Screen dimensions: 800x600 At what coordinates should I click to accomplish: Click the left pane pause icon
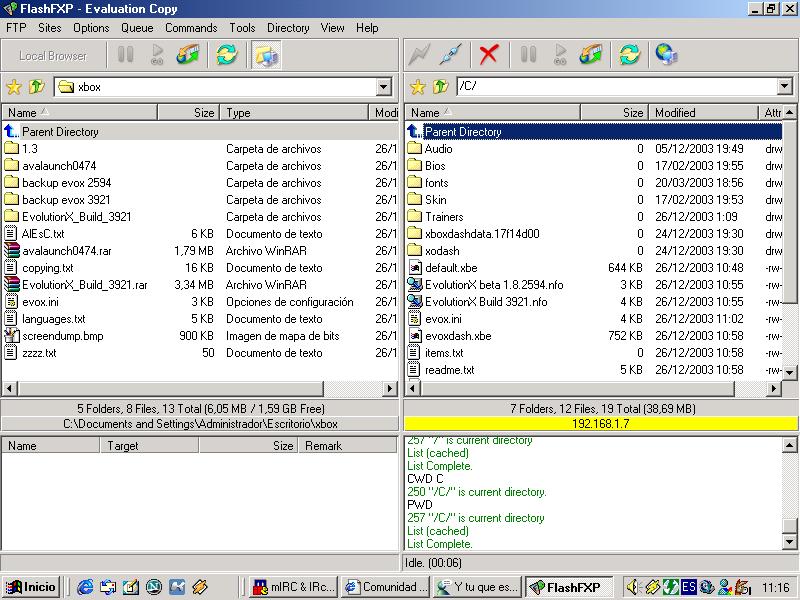[x=126, y=55]
